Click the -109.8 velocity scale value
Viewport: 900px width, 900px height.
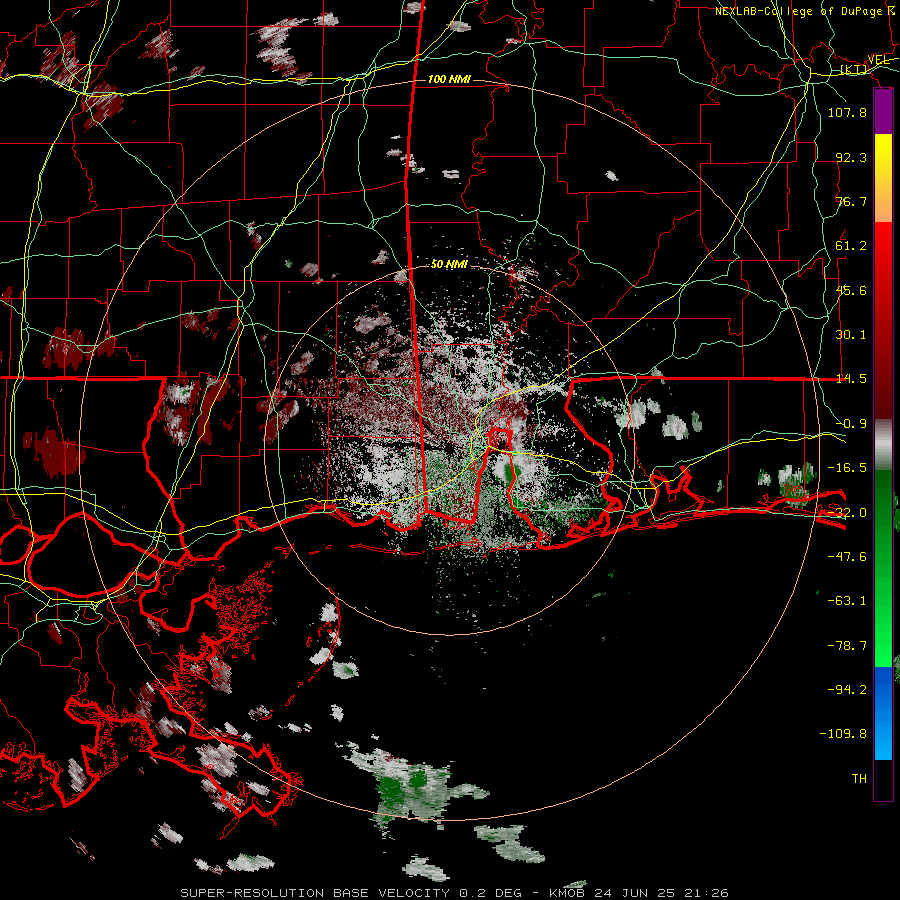[x=843, y=734]
